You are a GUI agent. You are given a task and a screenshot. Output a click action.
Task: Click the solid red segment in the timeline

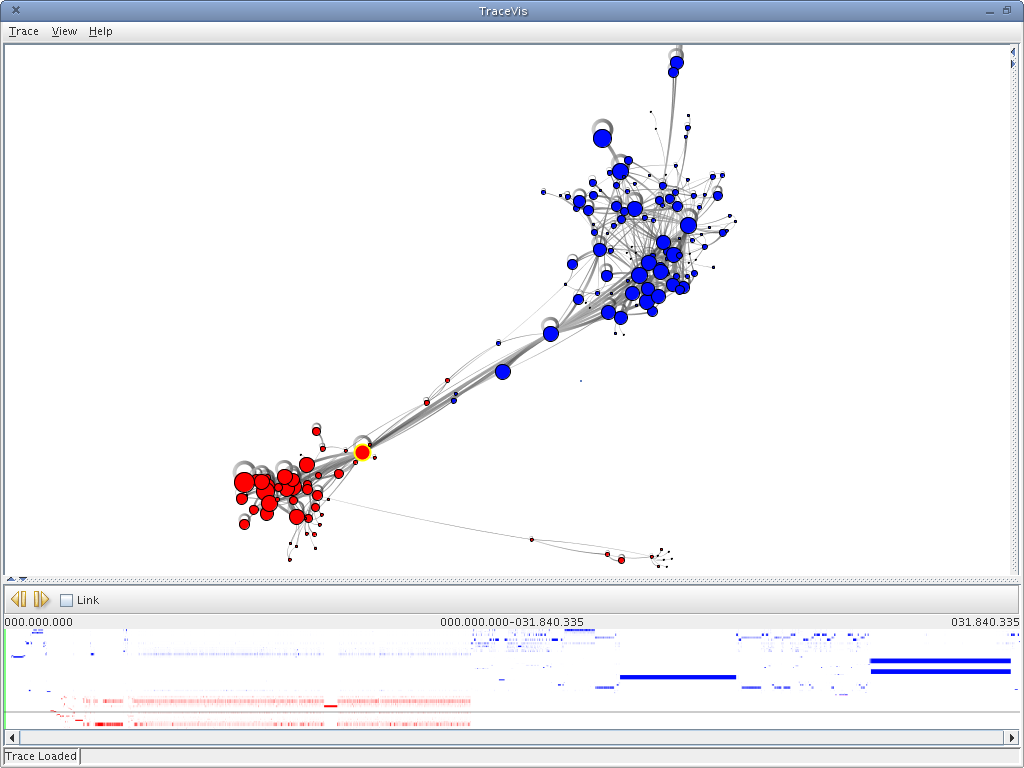coord(330,706)
